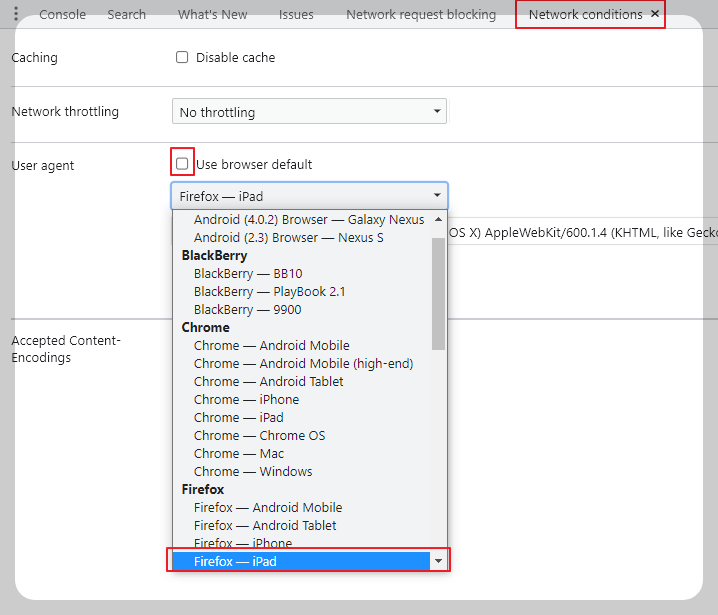Select the Network conditions tab

585,15
